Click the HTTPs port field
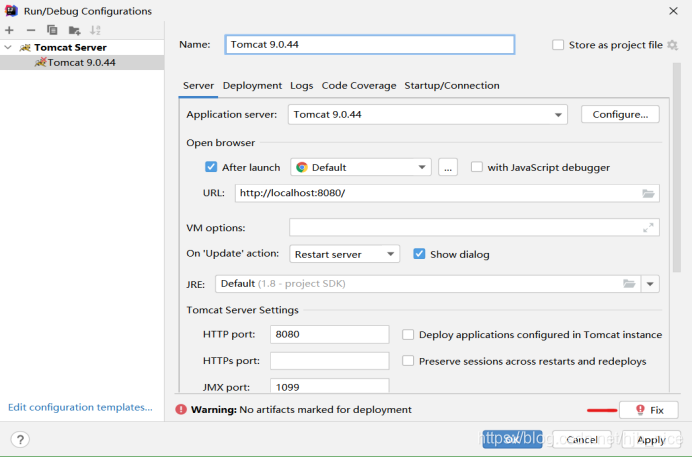This screenshot has height=457, width=693. pos(330,361)
